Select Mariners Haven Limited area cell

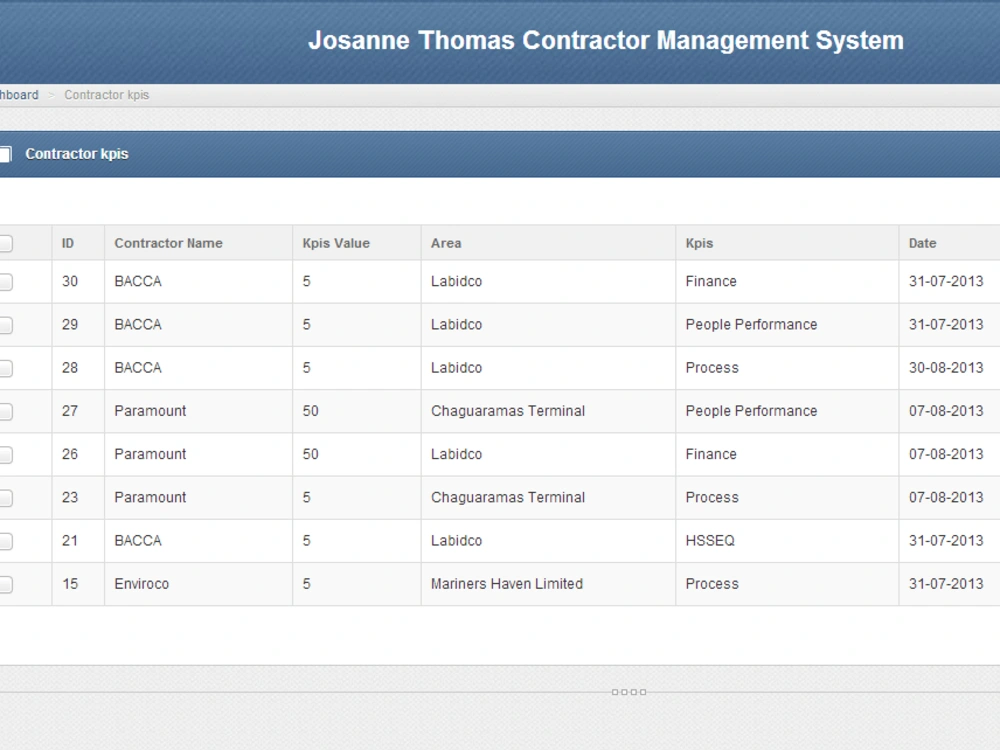[x=506, y=584]
